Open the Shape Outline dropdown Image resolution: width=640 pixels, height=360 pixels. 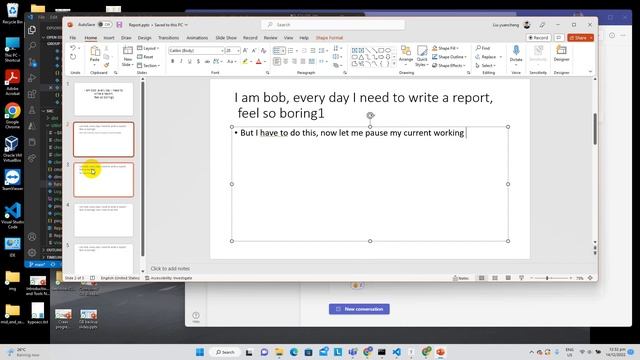(449, 57)
